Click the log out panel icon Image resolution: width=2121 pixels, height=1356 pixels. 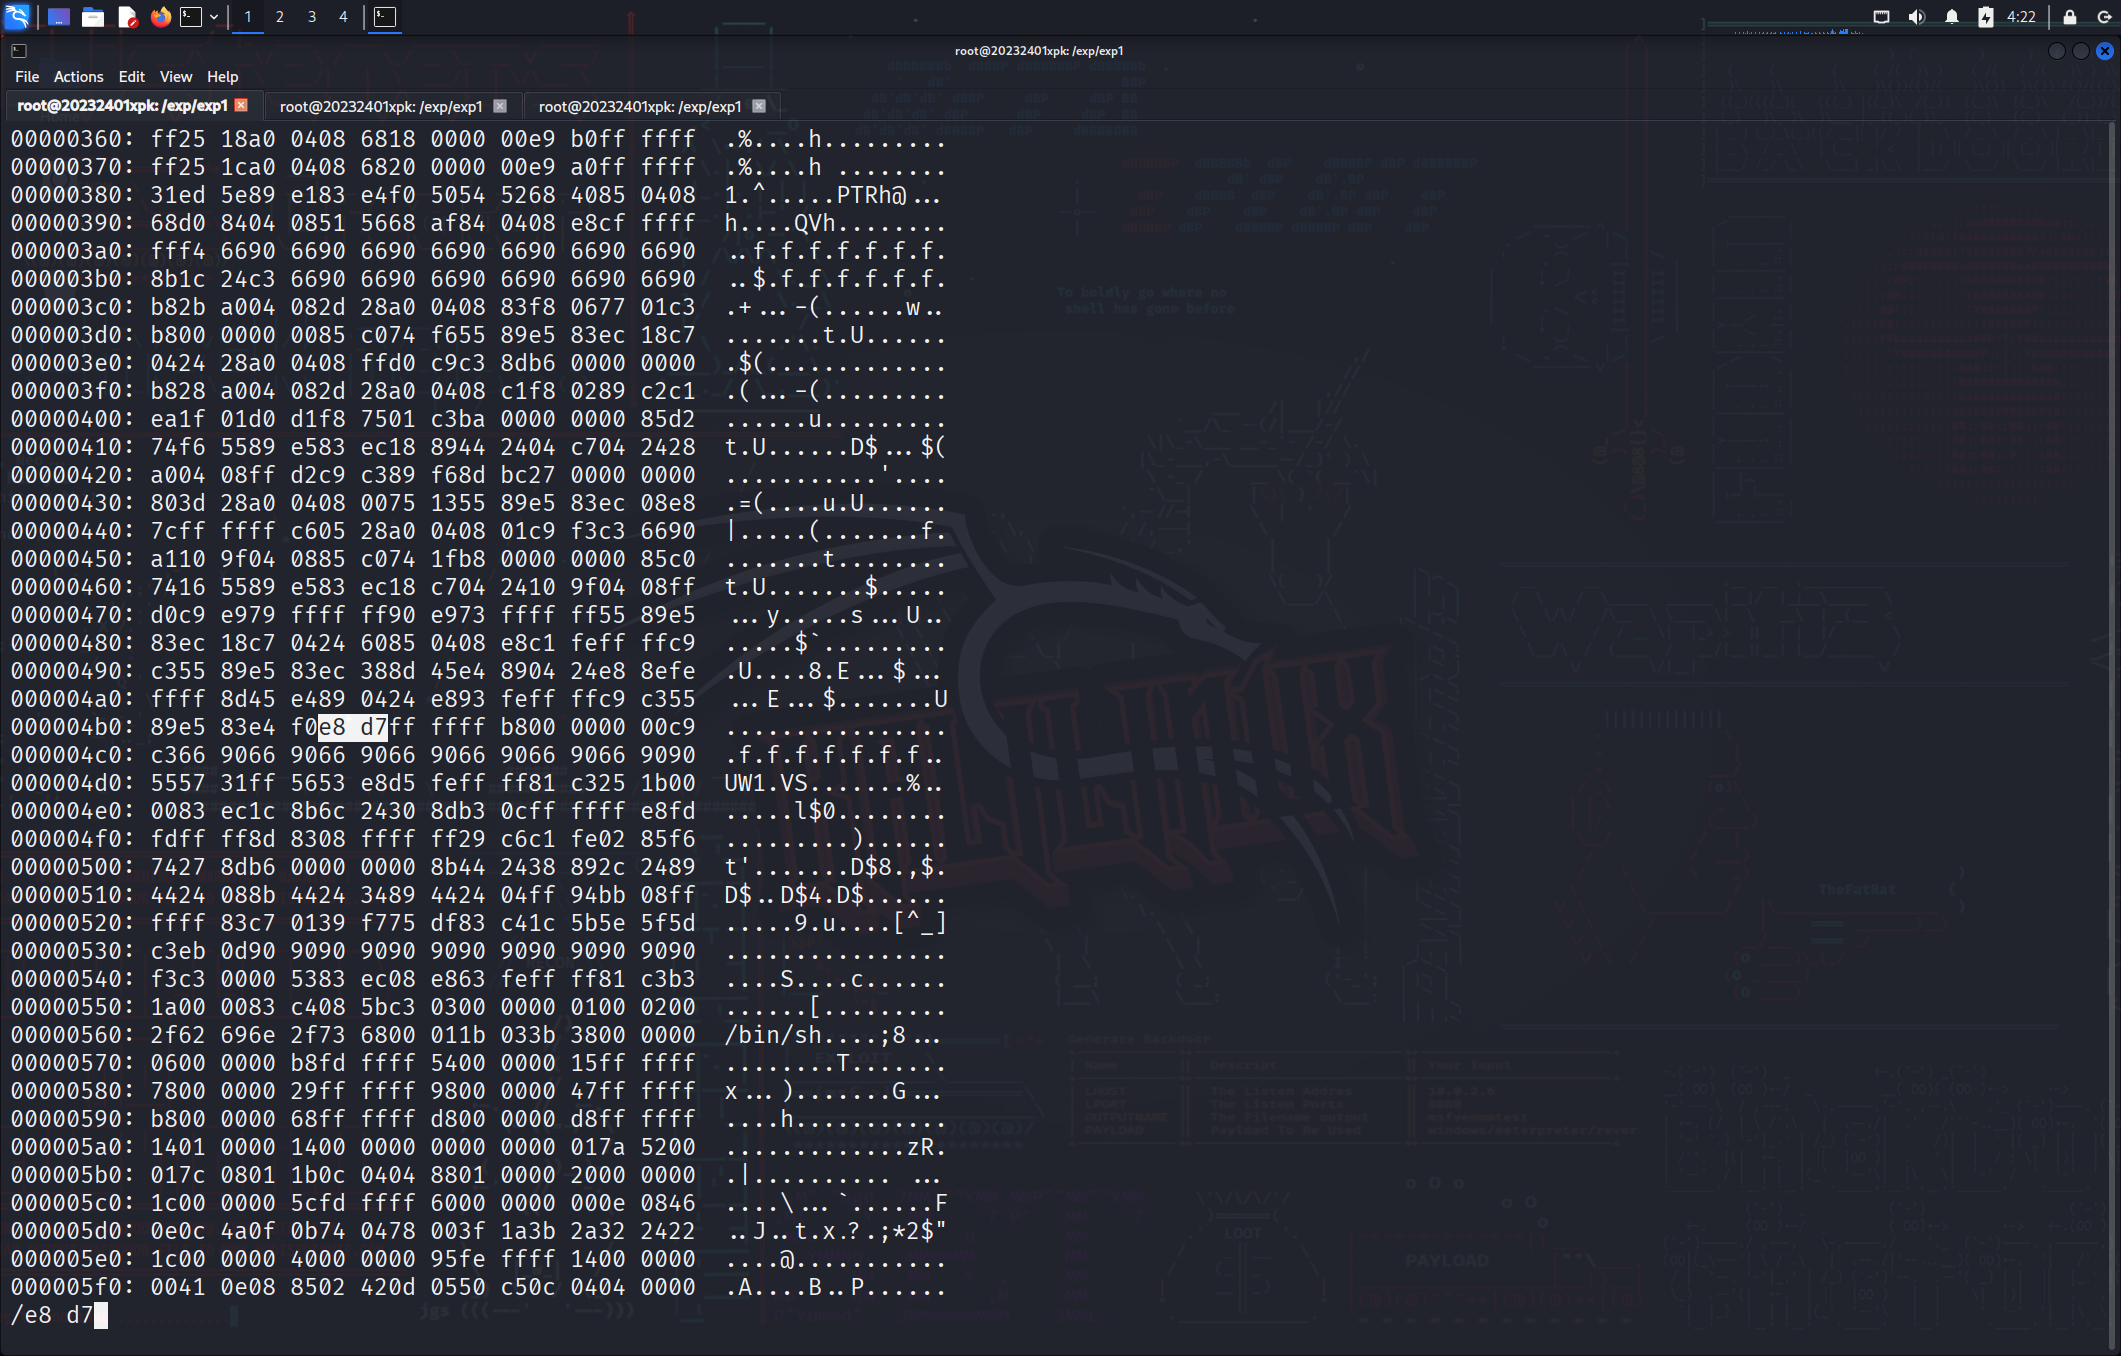pos(2104,17)
